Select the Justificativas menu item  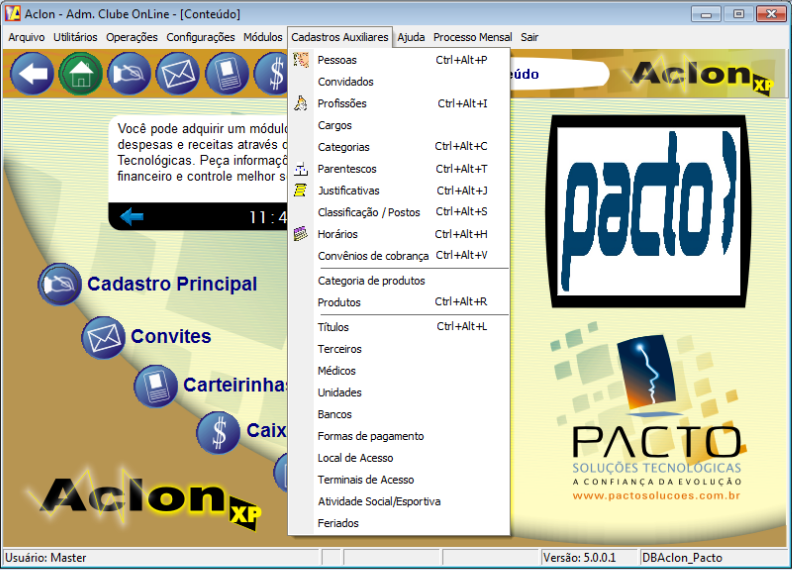(x=348, y=191)
